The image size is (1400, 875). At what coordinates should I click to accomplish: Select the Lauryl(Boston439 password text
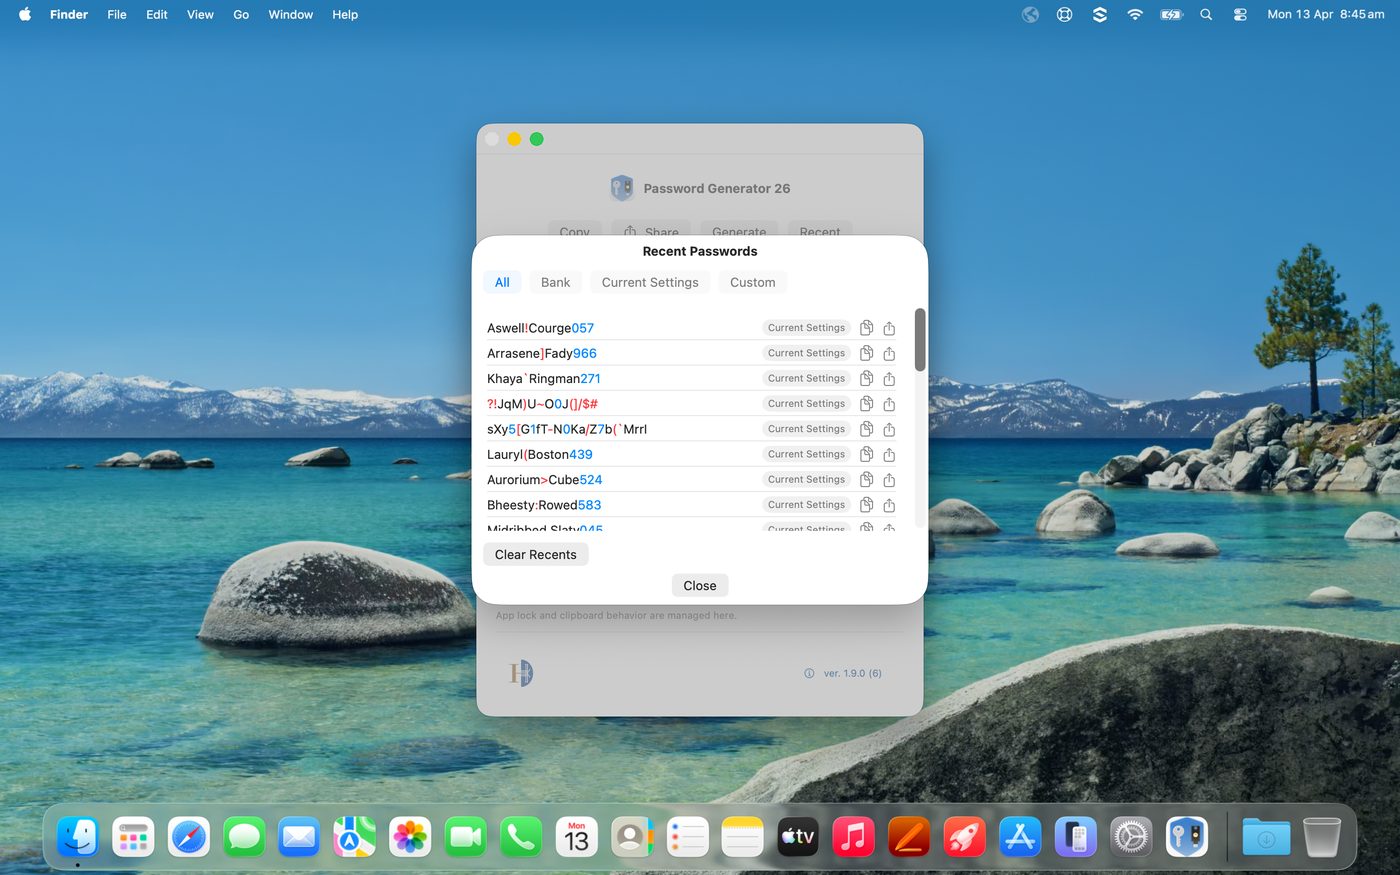pos(540,454)
